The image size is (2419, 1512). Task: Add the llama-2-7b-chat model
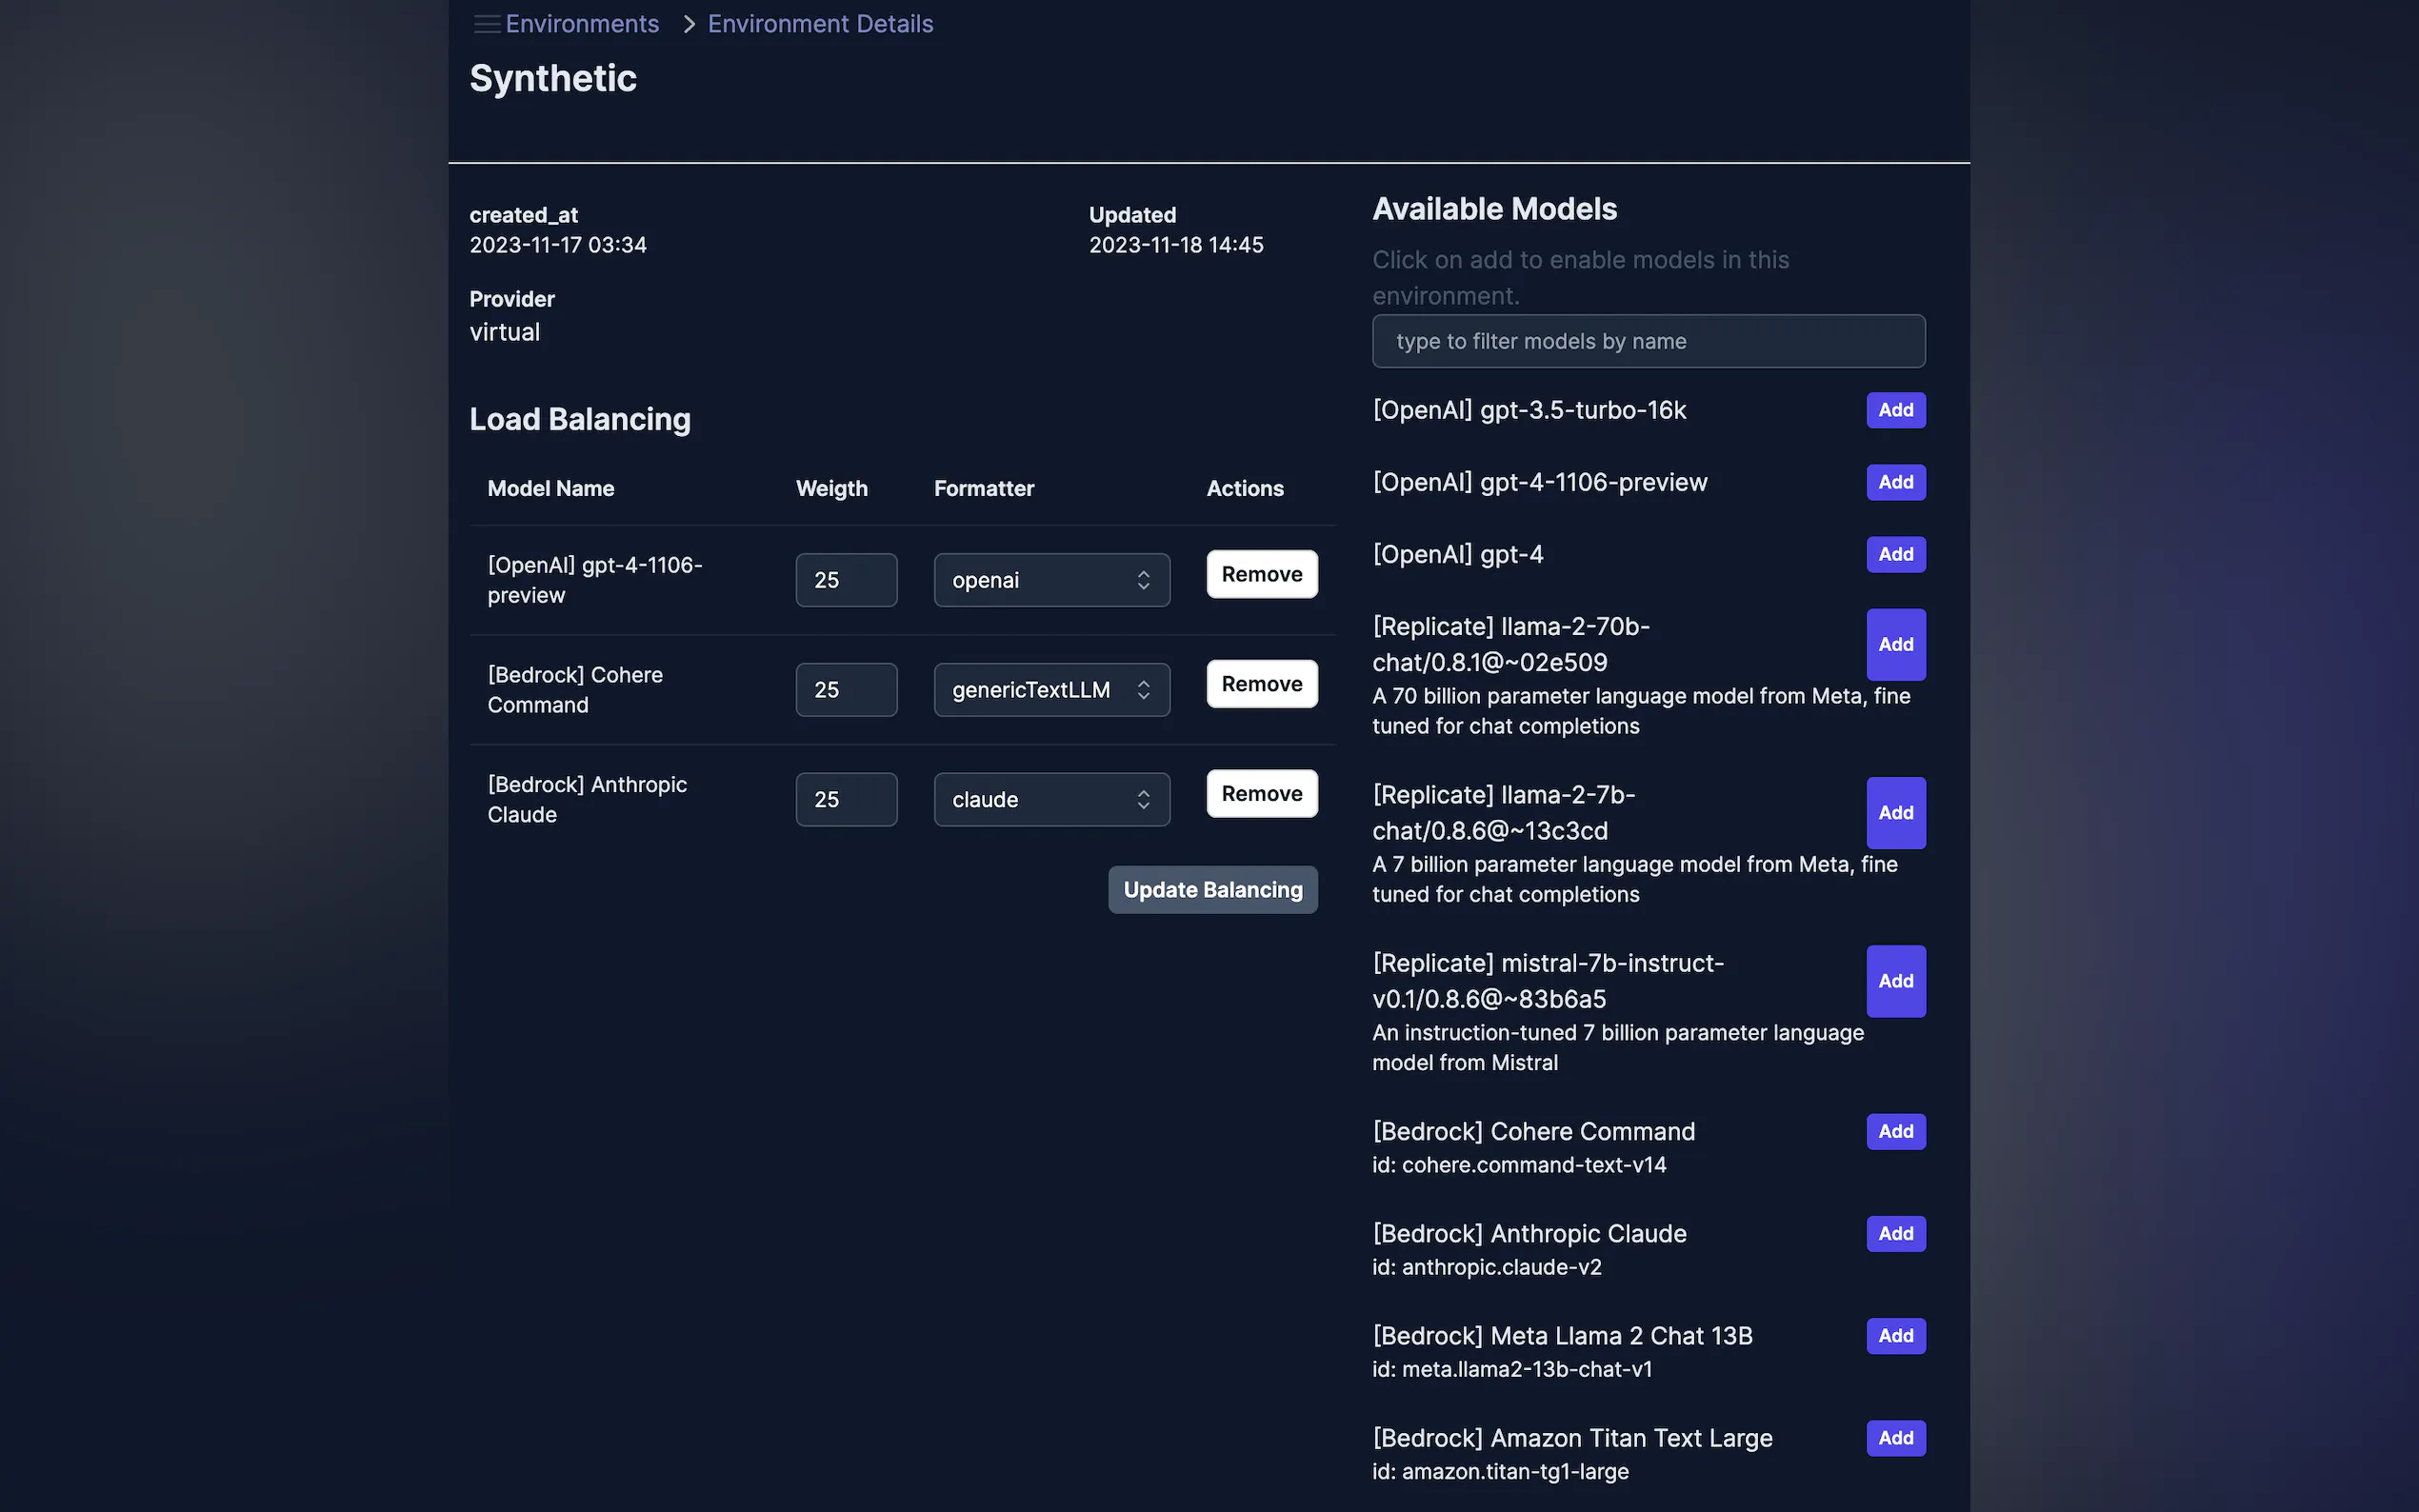pos(1895,812)
